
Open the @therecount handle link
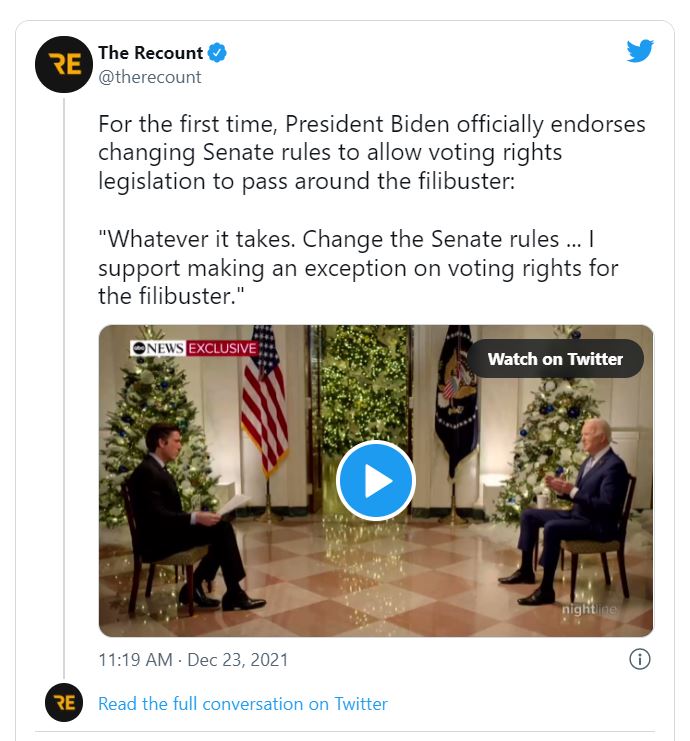tap(150, 77)
